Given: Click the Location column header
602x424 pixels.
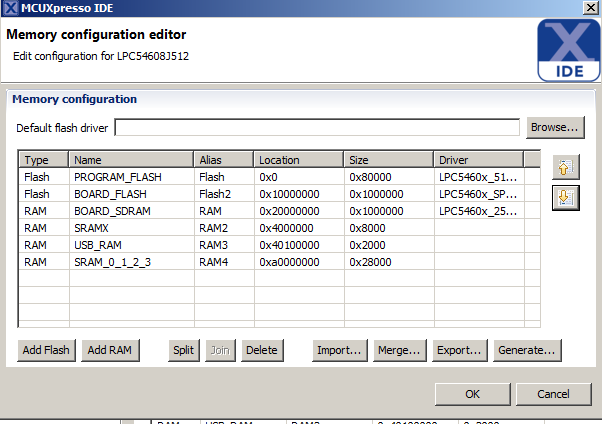Looking at the screenshot, I should [x=298, y=160].
